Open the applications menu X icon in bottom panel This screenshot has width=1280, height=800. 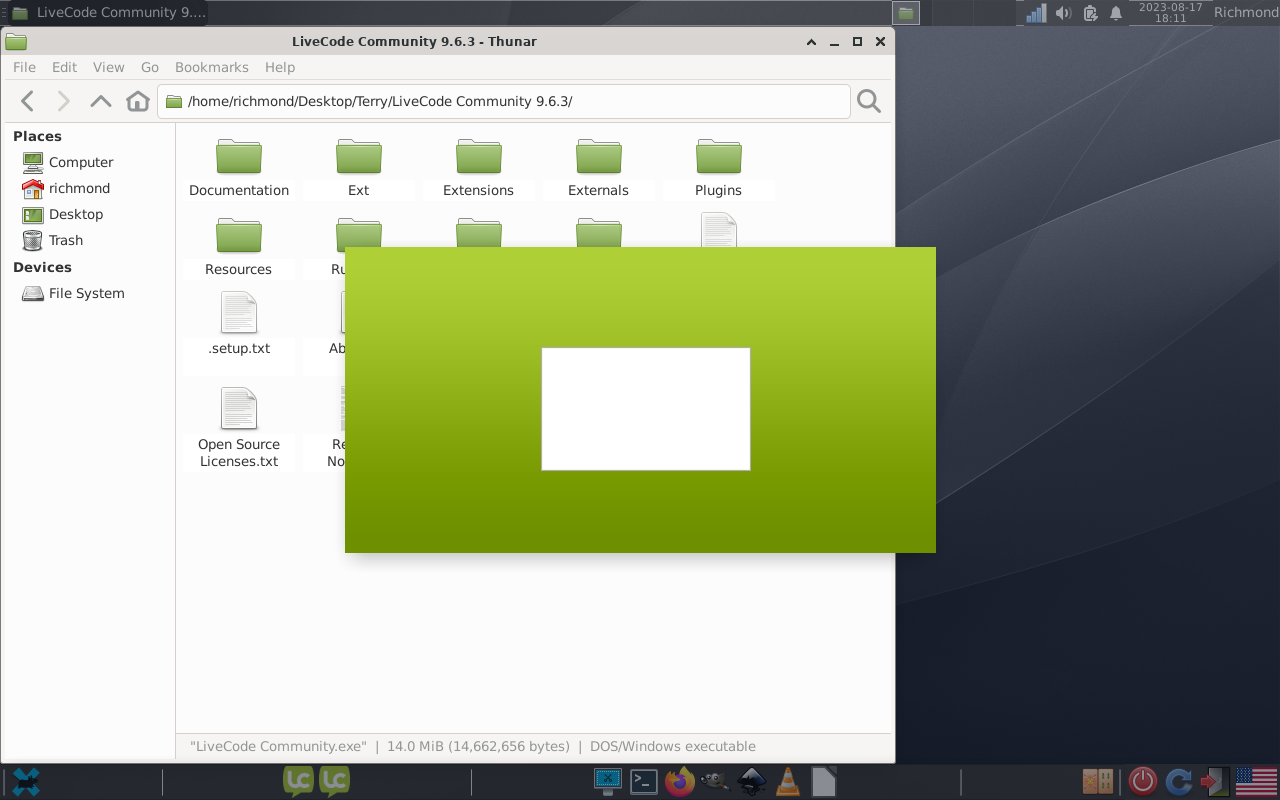tap(26, 782)
